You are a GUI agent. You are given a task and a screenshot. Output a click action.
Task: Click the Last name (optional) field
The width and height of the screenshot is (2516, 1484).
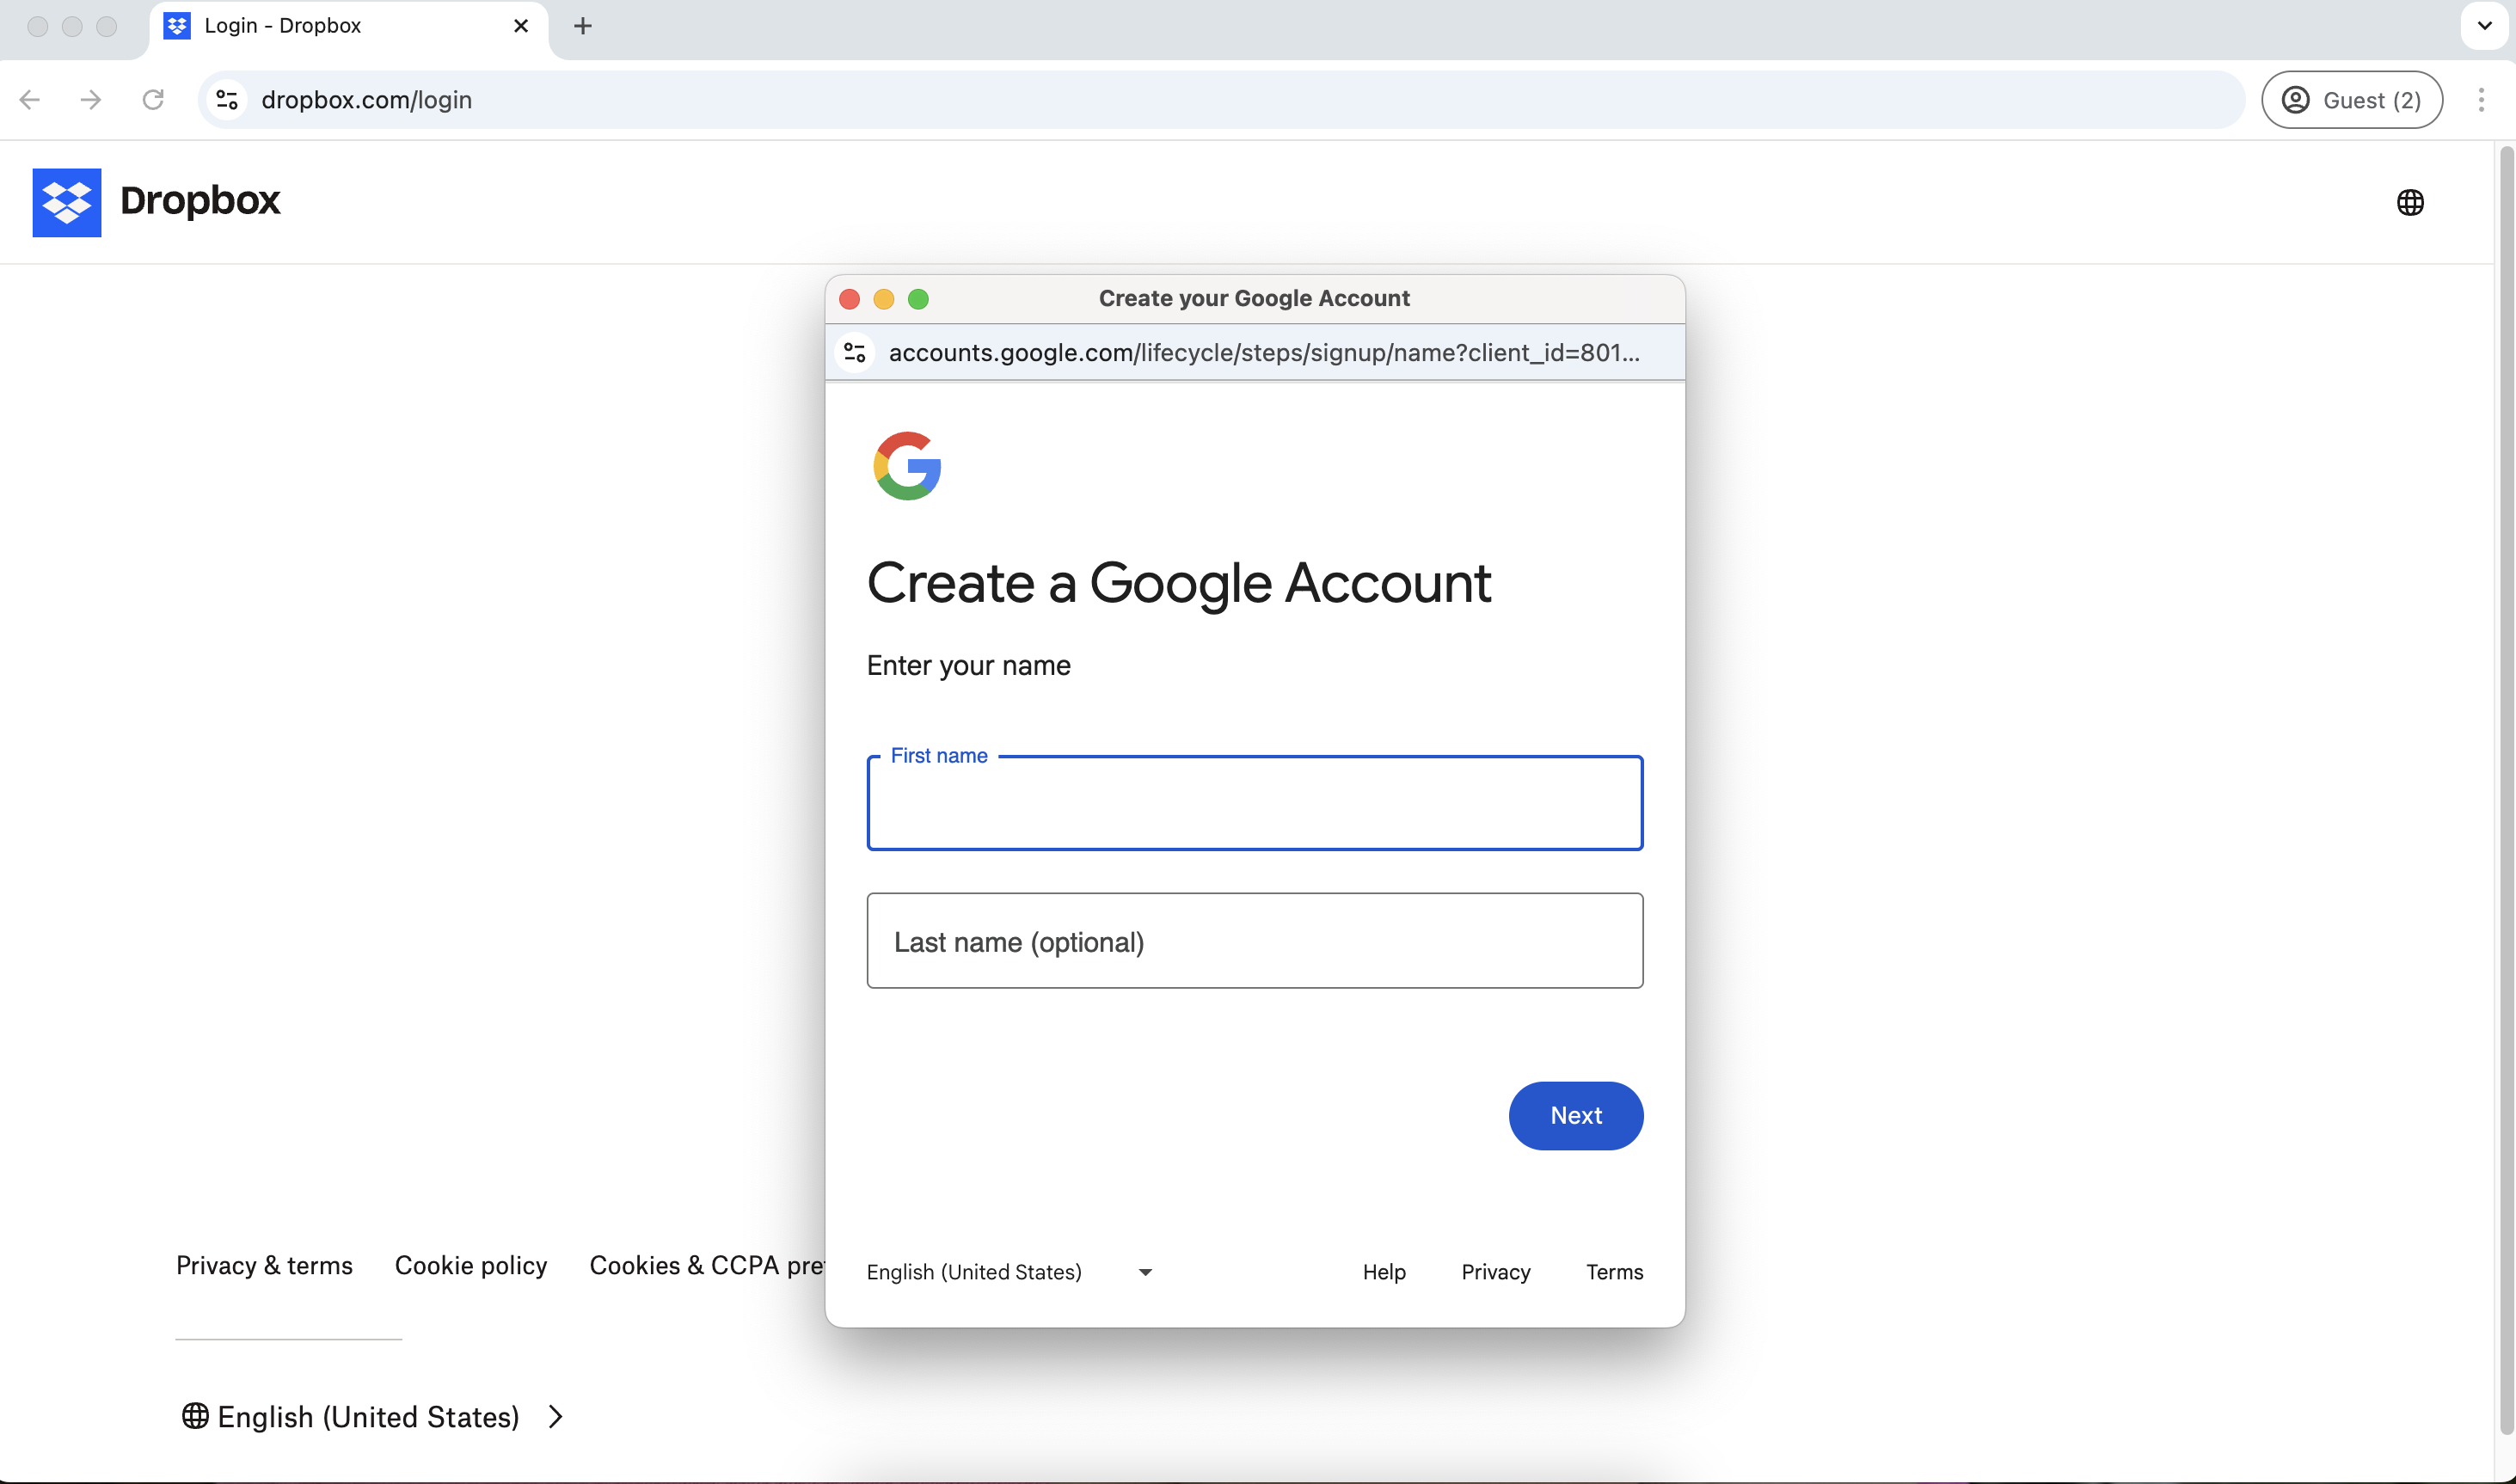pyautogui.click(x=1254, y=941)
